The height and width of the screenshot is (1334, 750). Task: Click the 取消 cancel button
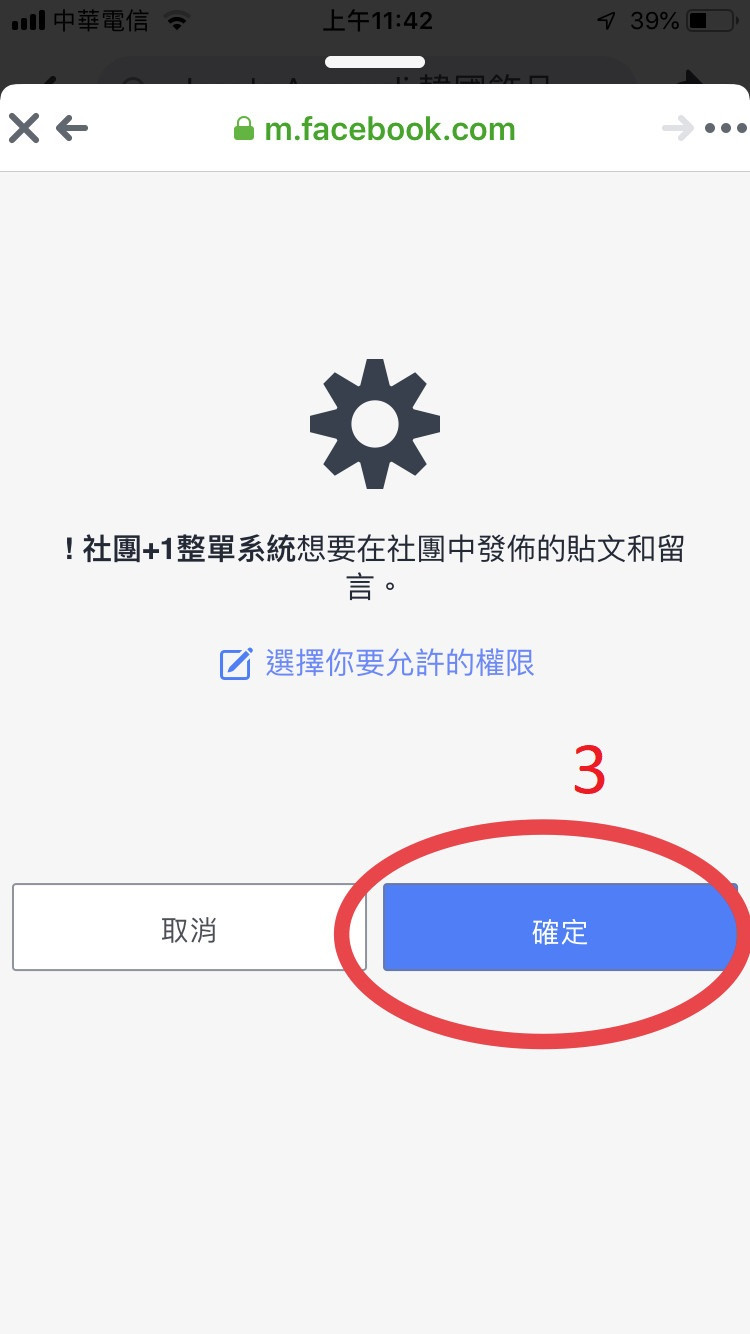189,927
